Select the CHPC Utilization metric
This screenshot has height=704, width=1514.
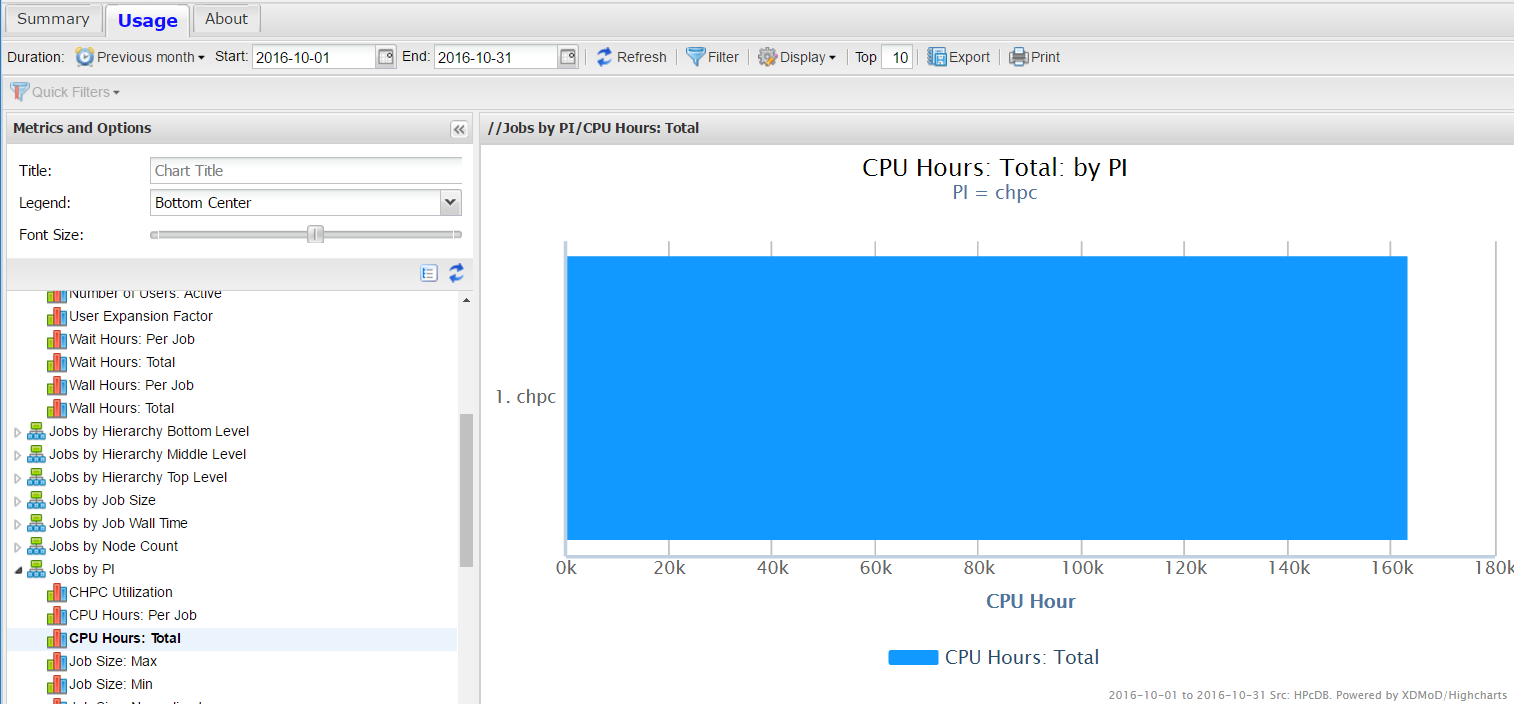pos(120,592)
